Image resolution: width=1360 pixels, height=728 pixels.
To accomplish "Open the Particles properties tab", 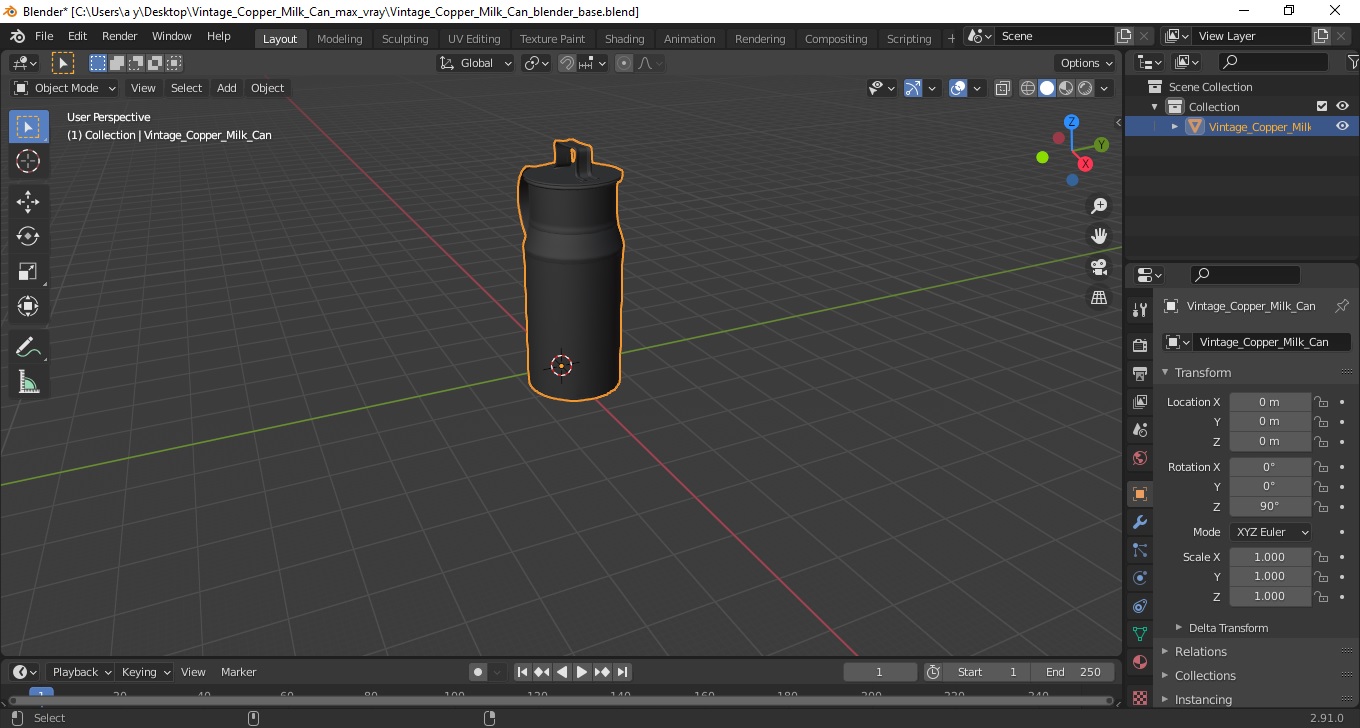I will click(x=1140, y=550).
